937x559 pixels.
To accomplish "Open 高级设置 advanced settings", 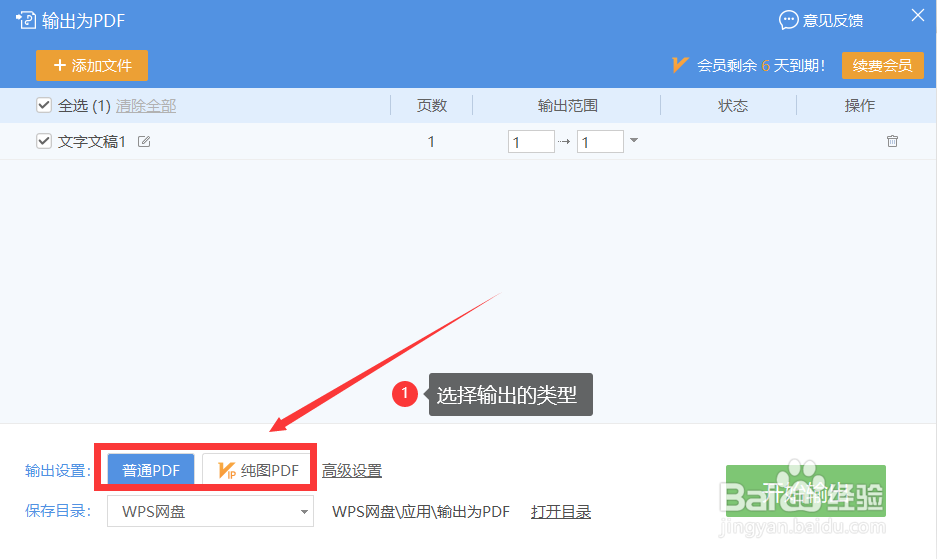I will point(352,471).
